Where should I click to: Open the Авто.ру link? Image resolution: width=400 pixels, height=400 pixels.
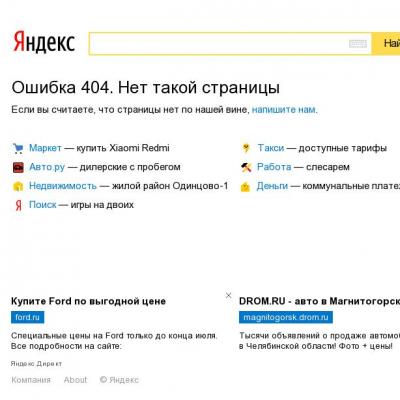point(47,167)
